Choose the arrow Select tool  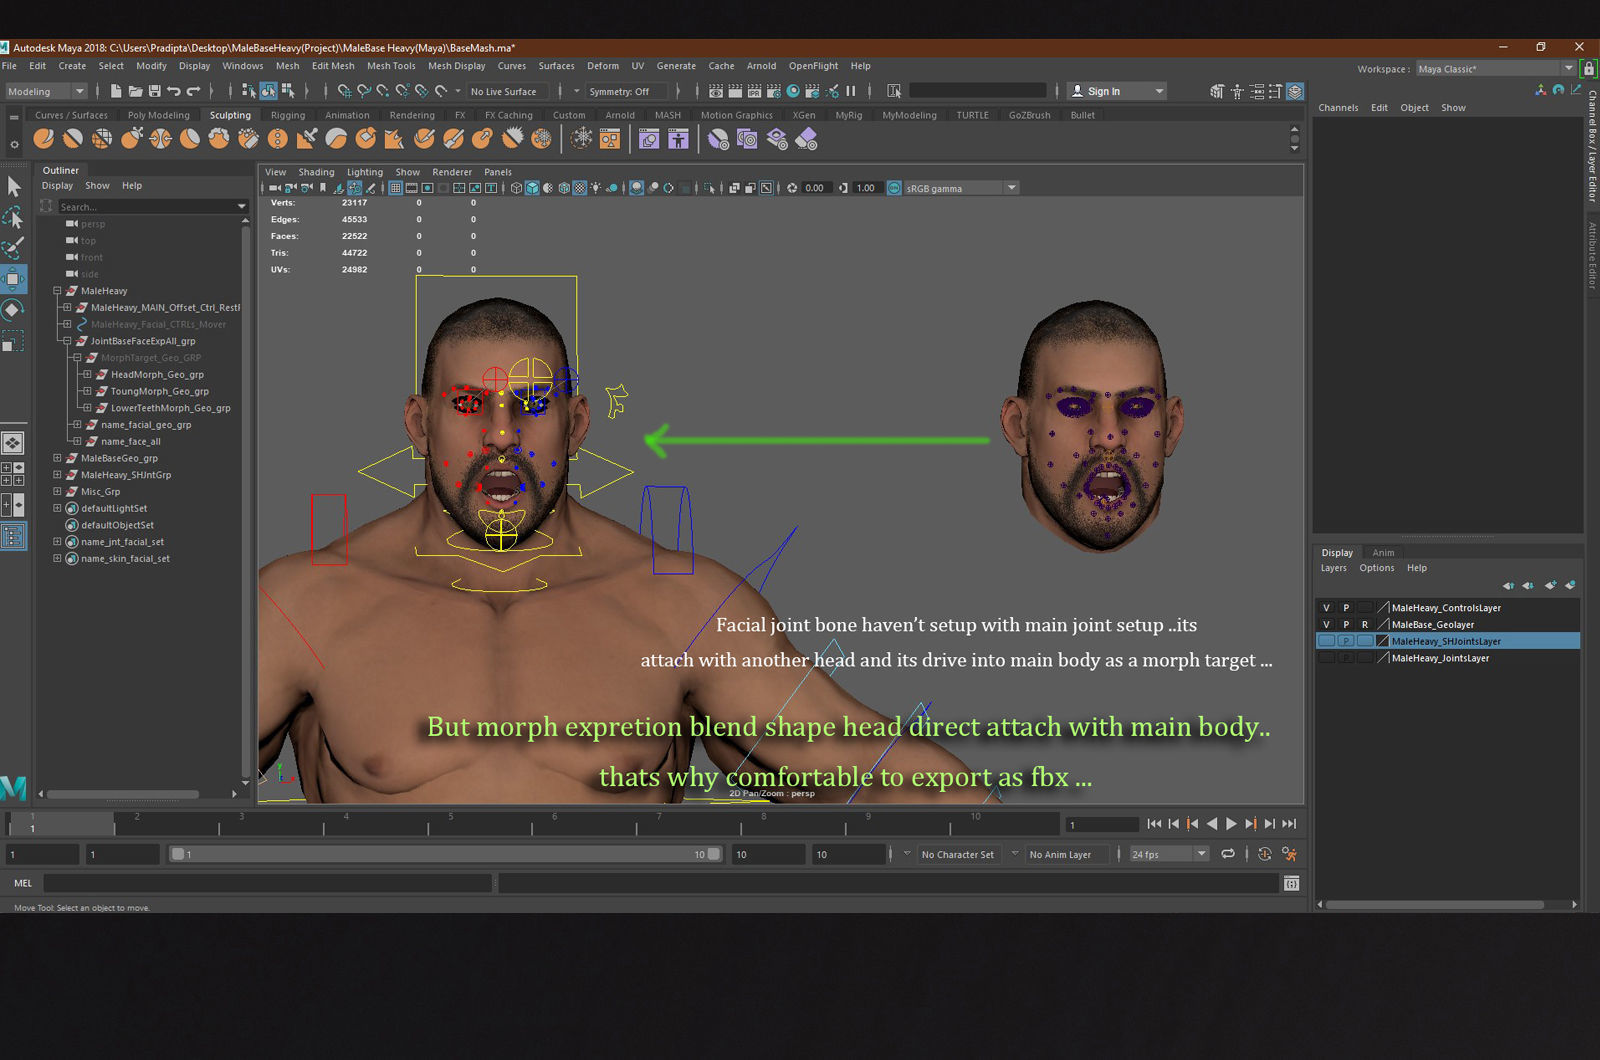[13, 186]
